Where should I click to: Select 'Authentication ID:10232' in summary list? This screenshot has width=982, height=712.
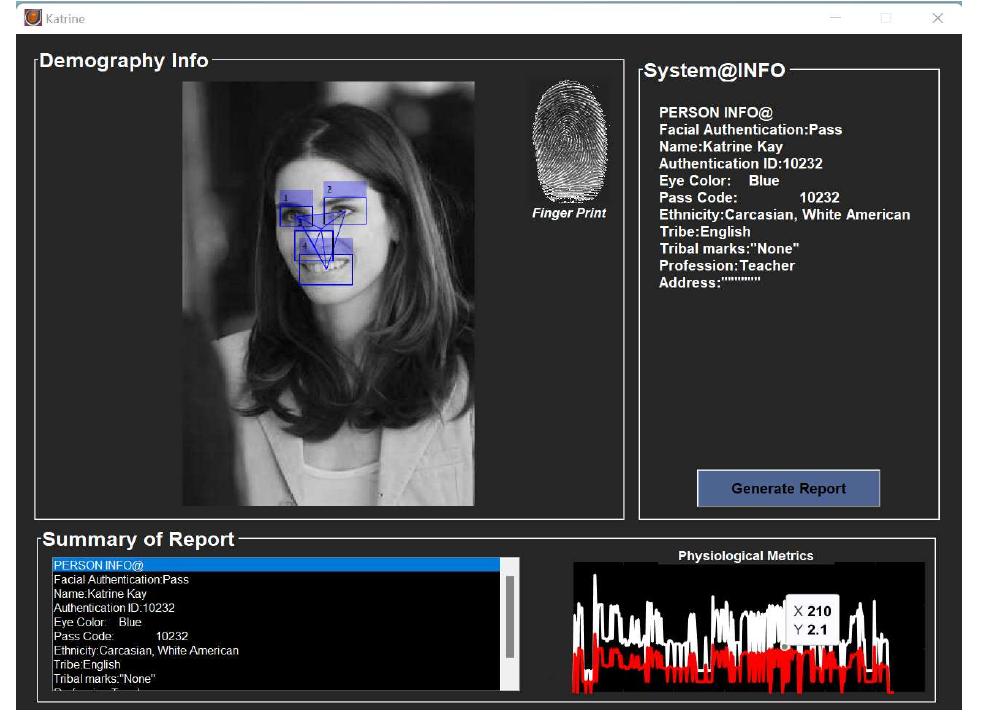click(x=276, y=607)
